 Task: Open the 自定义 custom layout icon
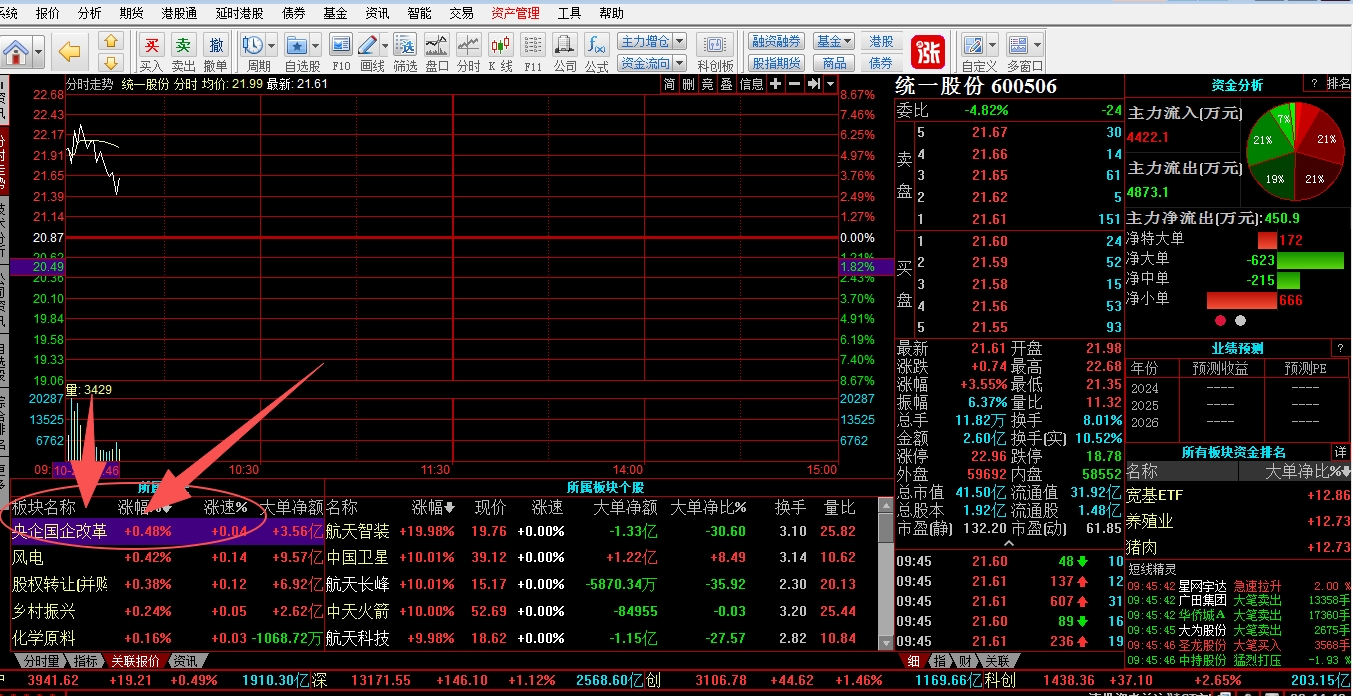pos(972,45)
